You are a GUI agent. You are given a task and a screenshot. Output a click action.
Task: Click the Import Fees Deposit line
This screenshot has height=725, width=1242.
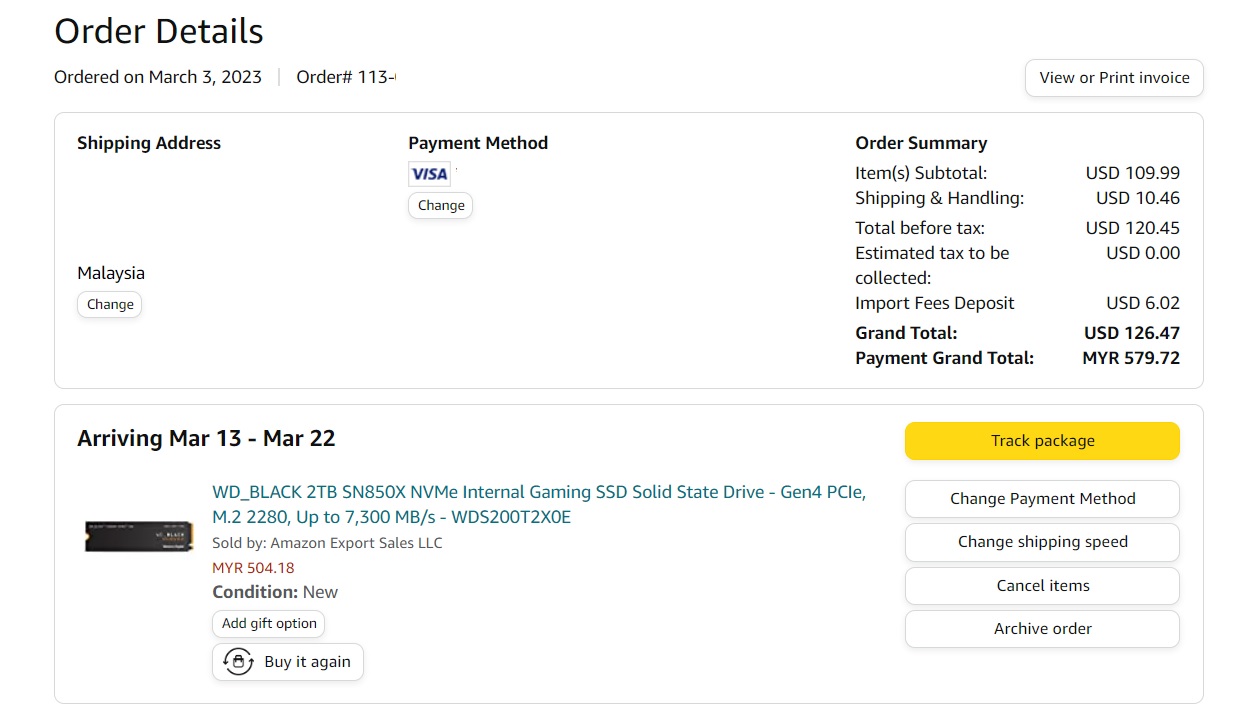coord(1017,303)
